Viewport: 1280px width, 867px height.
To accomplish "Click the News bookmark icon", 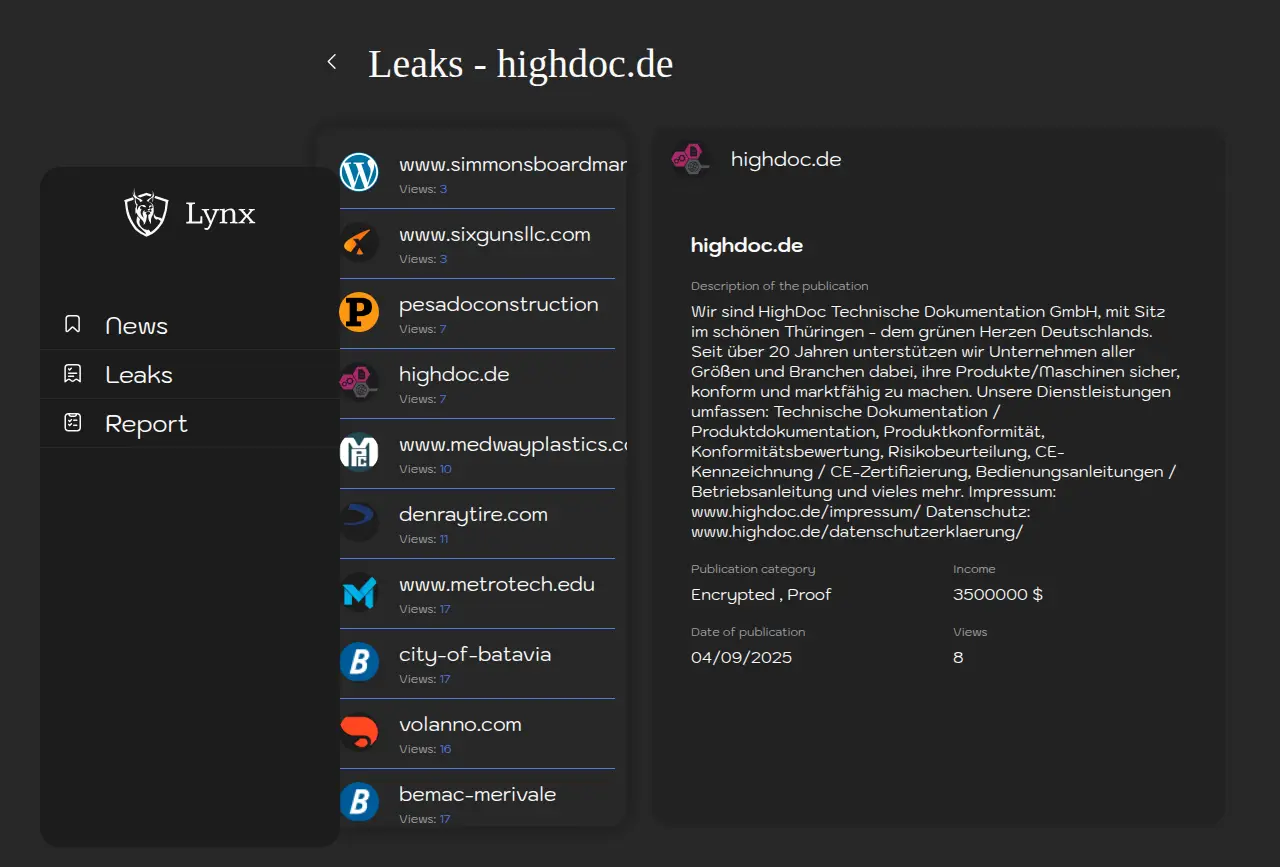I will coord(72,325).
